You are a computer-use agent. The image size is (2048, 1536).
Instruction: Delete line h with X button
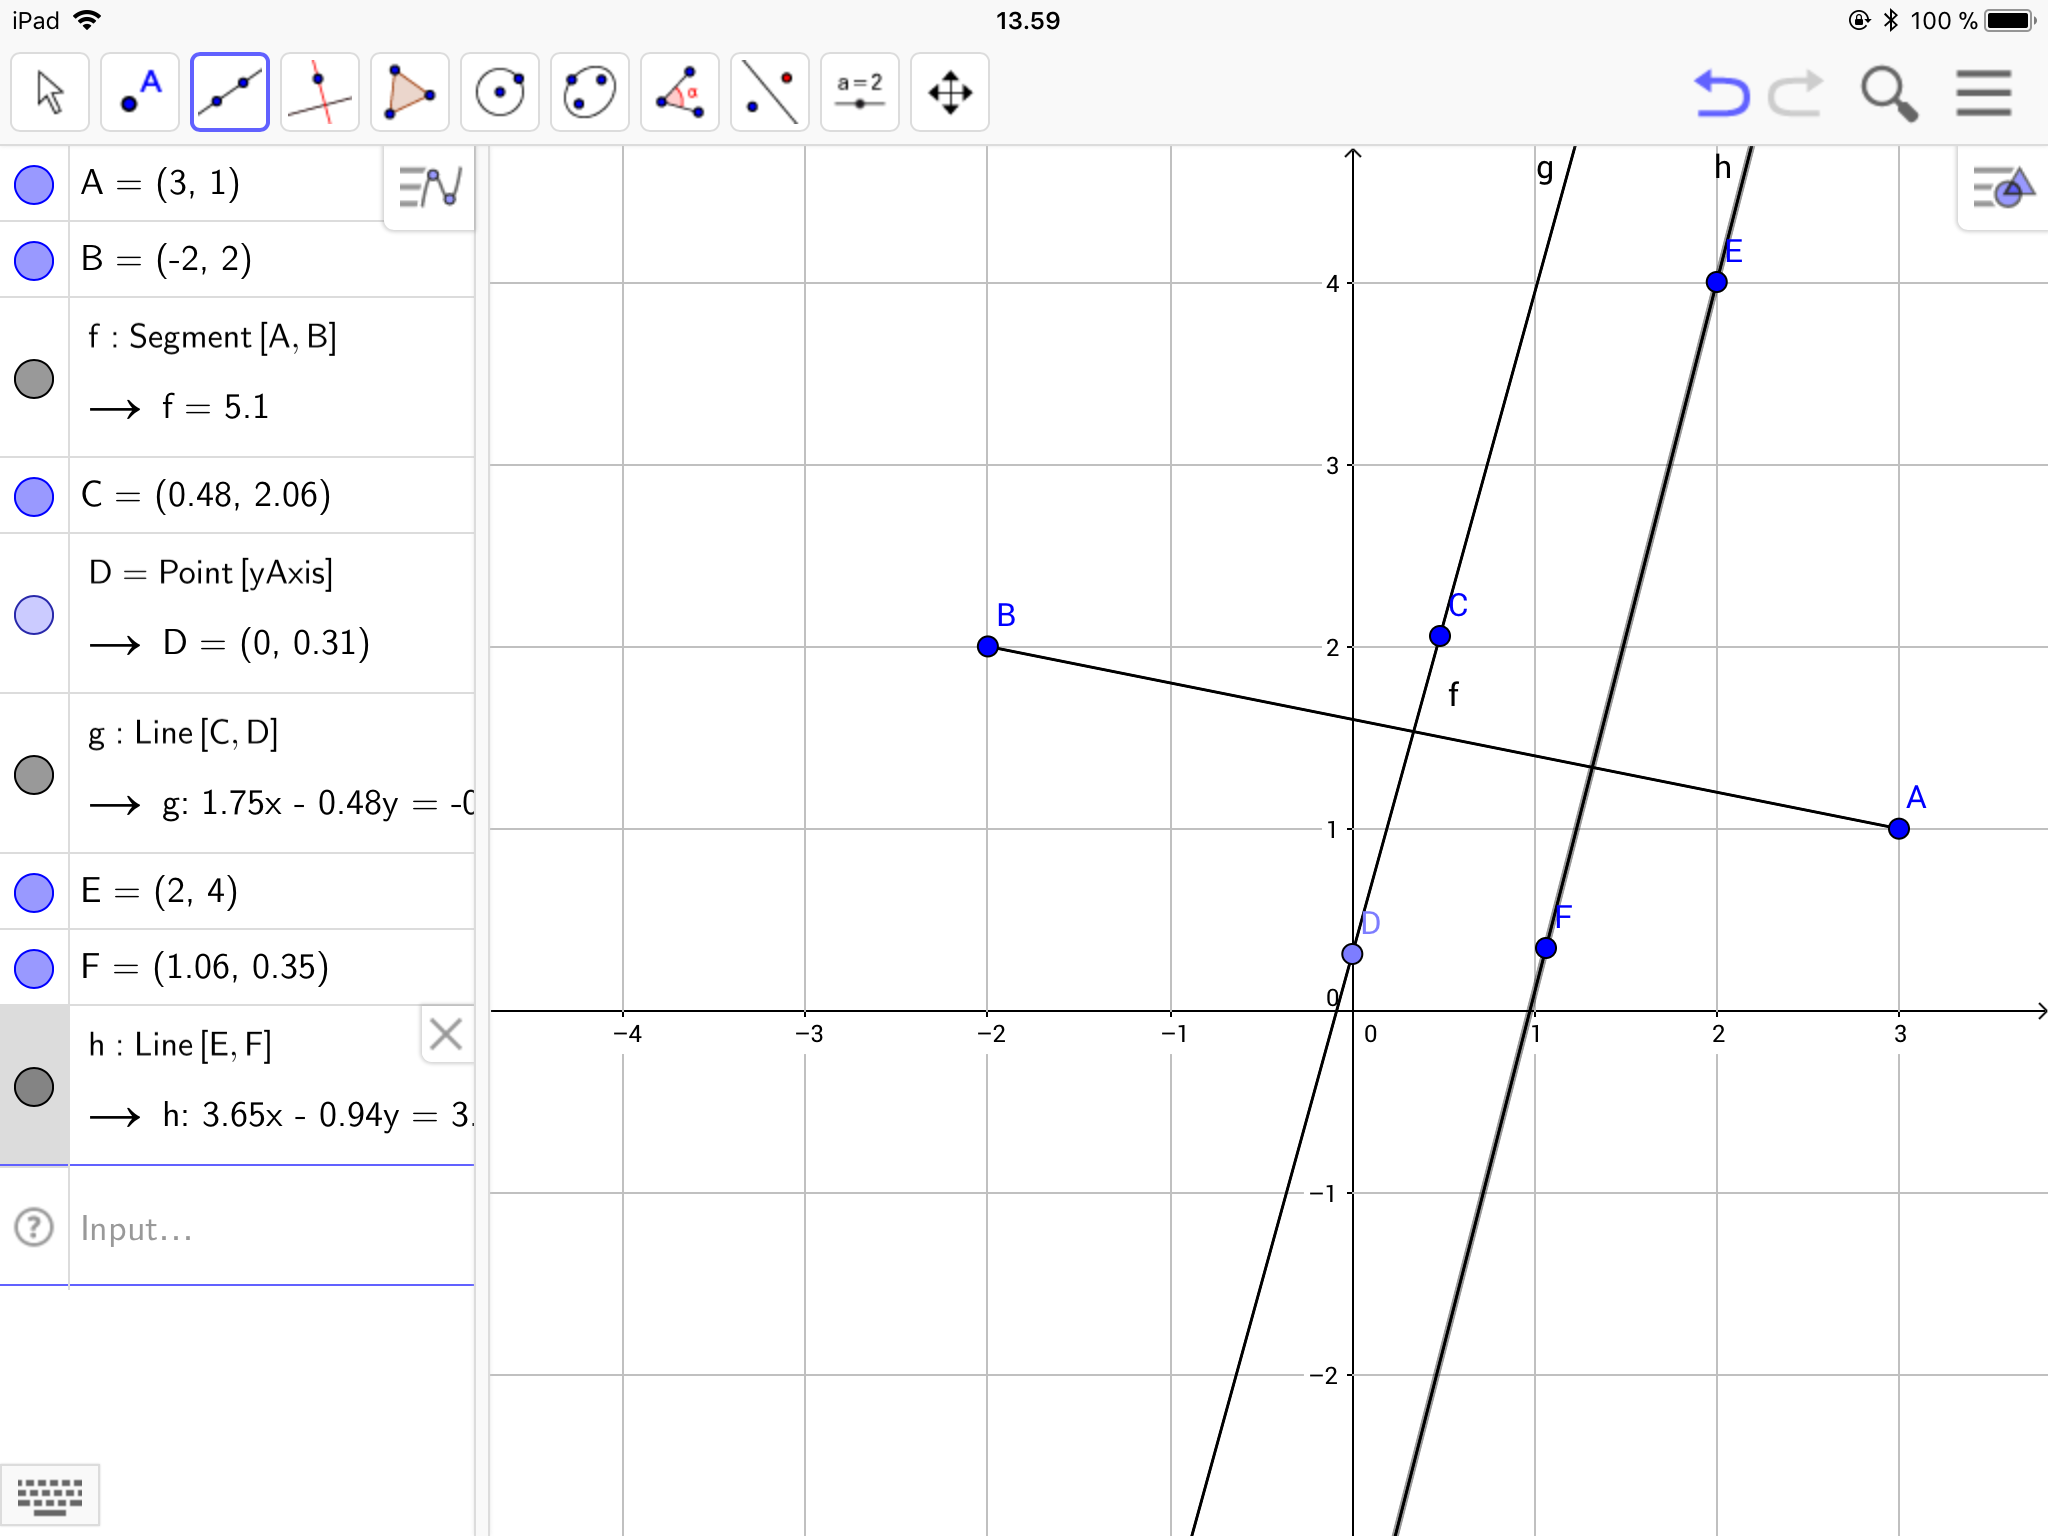tap(445, 1034)
